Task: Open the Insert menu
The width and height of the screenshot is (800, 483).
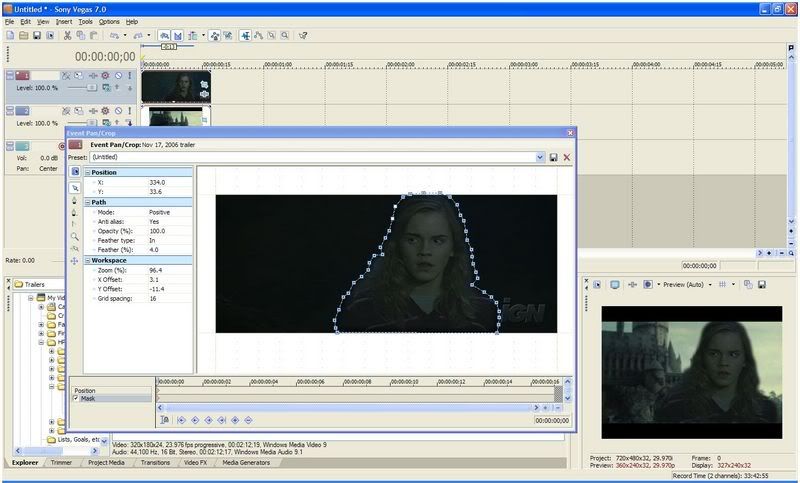Action: [64, 22]
